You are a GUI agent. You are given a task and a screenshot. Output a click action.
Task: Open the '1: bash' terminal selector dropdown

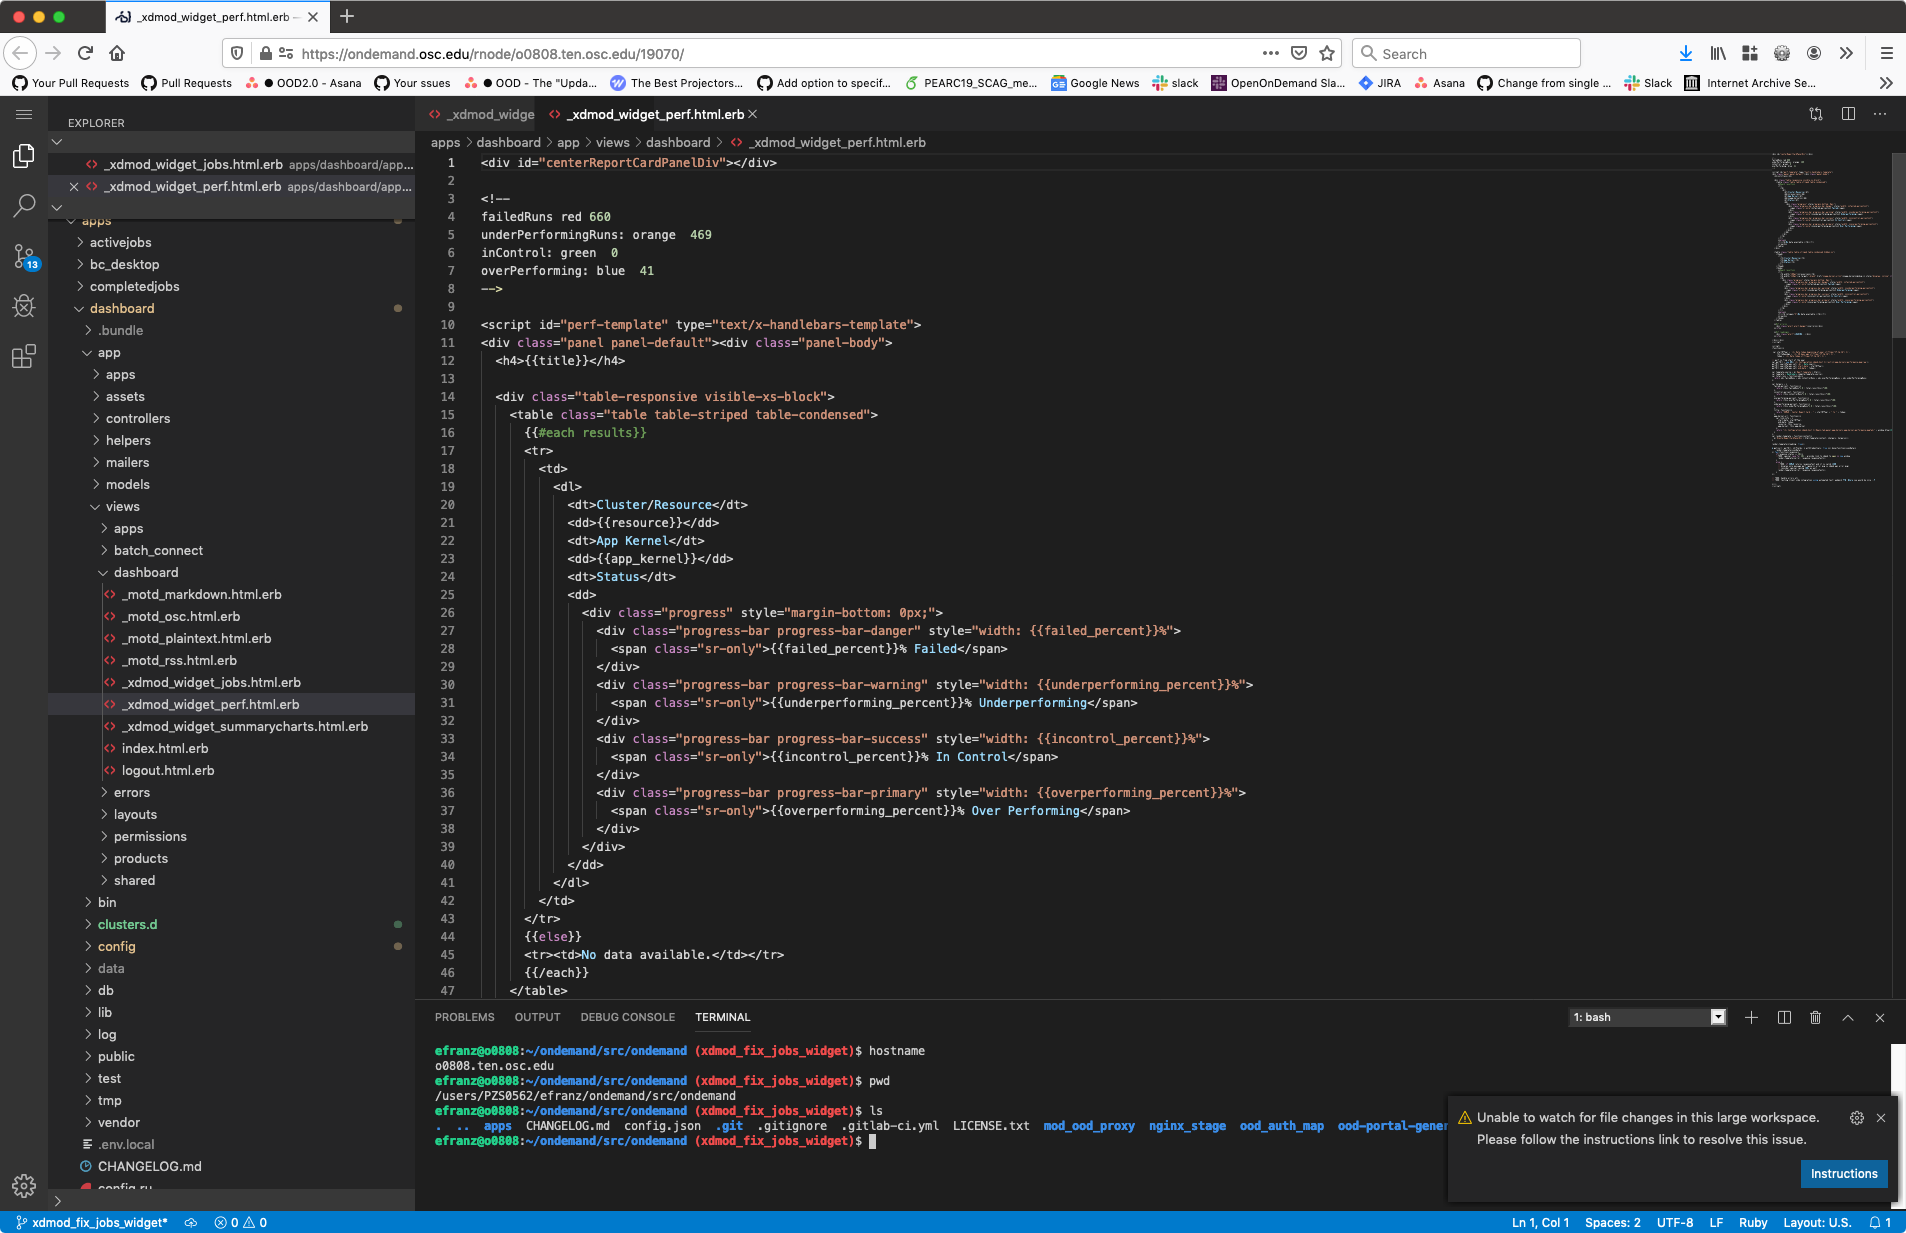(x=1645, y=1017)
